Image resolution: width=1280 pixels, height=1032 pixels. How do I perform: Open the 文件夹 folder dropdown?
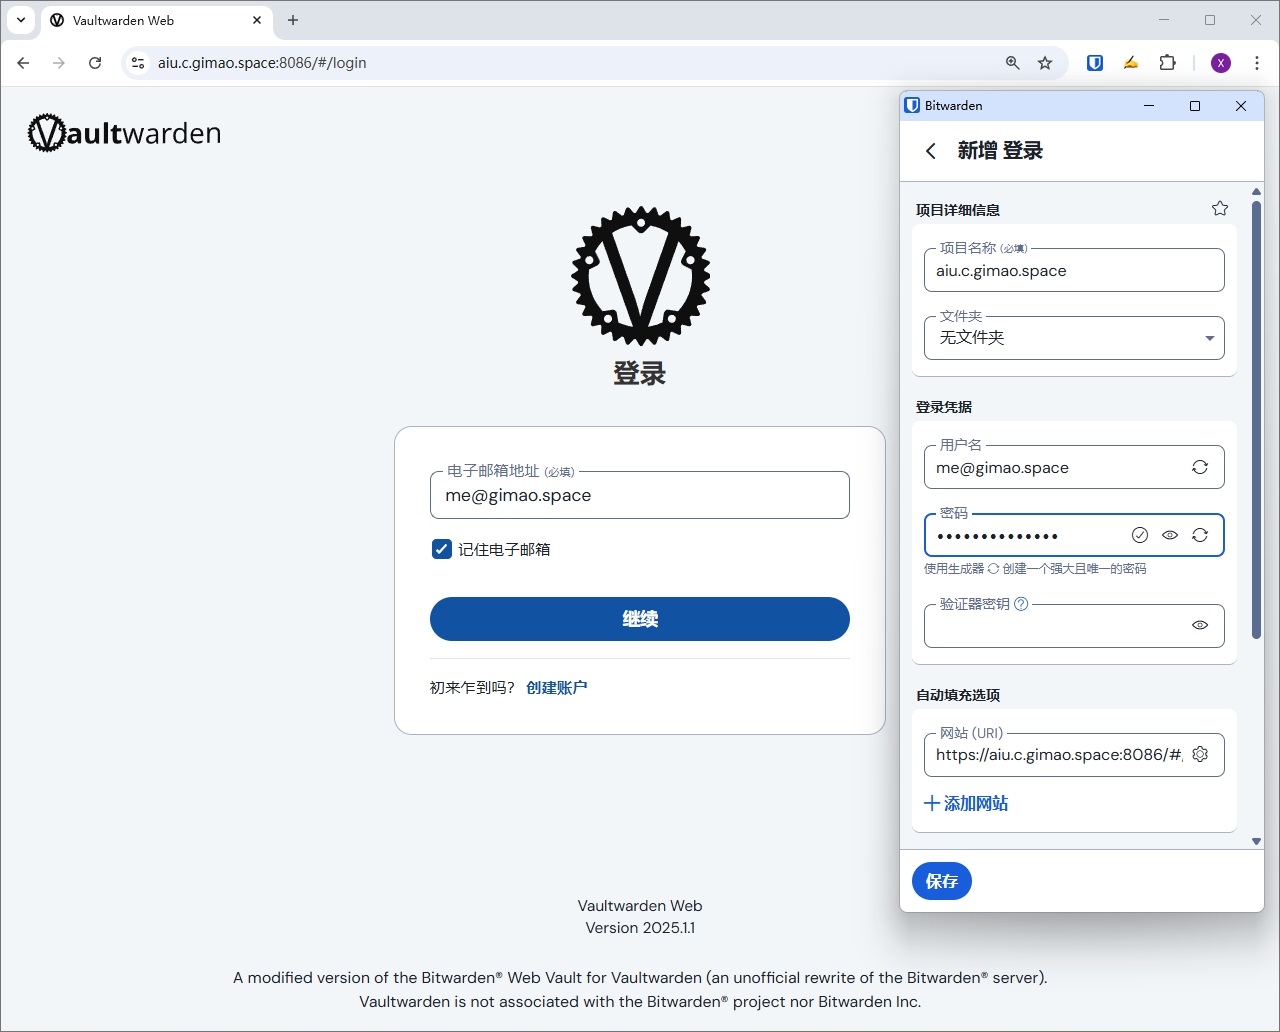coord(1074,338)
